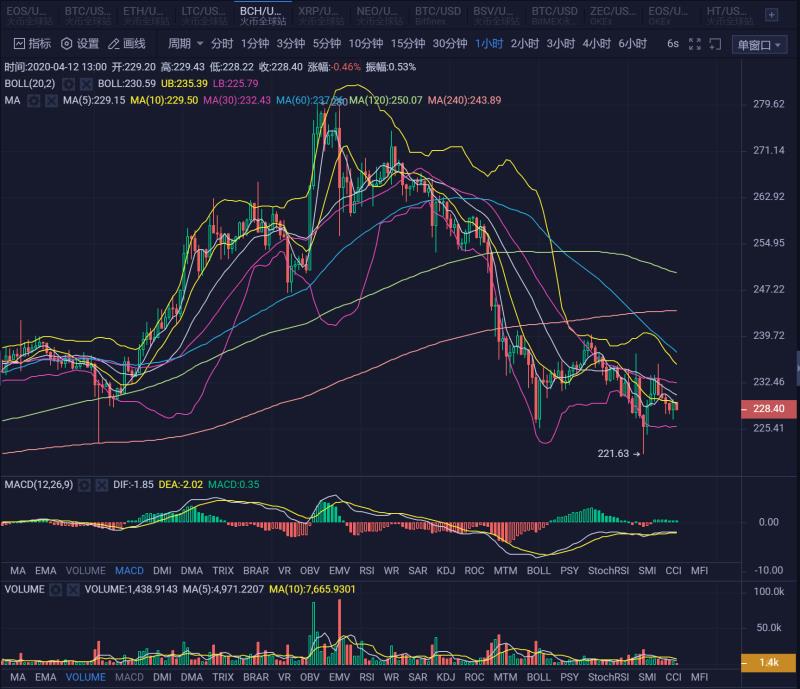Open the 指标 indicators menu
800x689 pixels.
[x=32, y=44]
